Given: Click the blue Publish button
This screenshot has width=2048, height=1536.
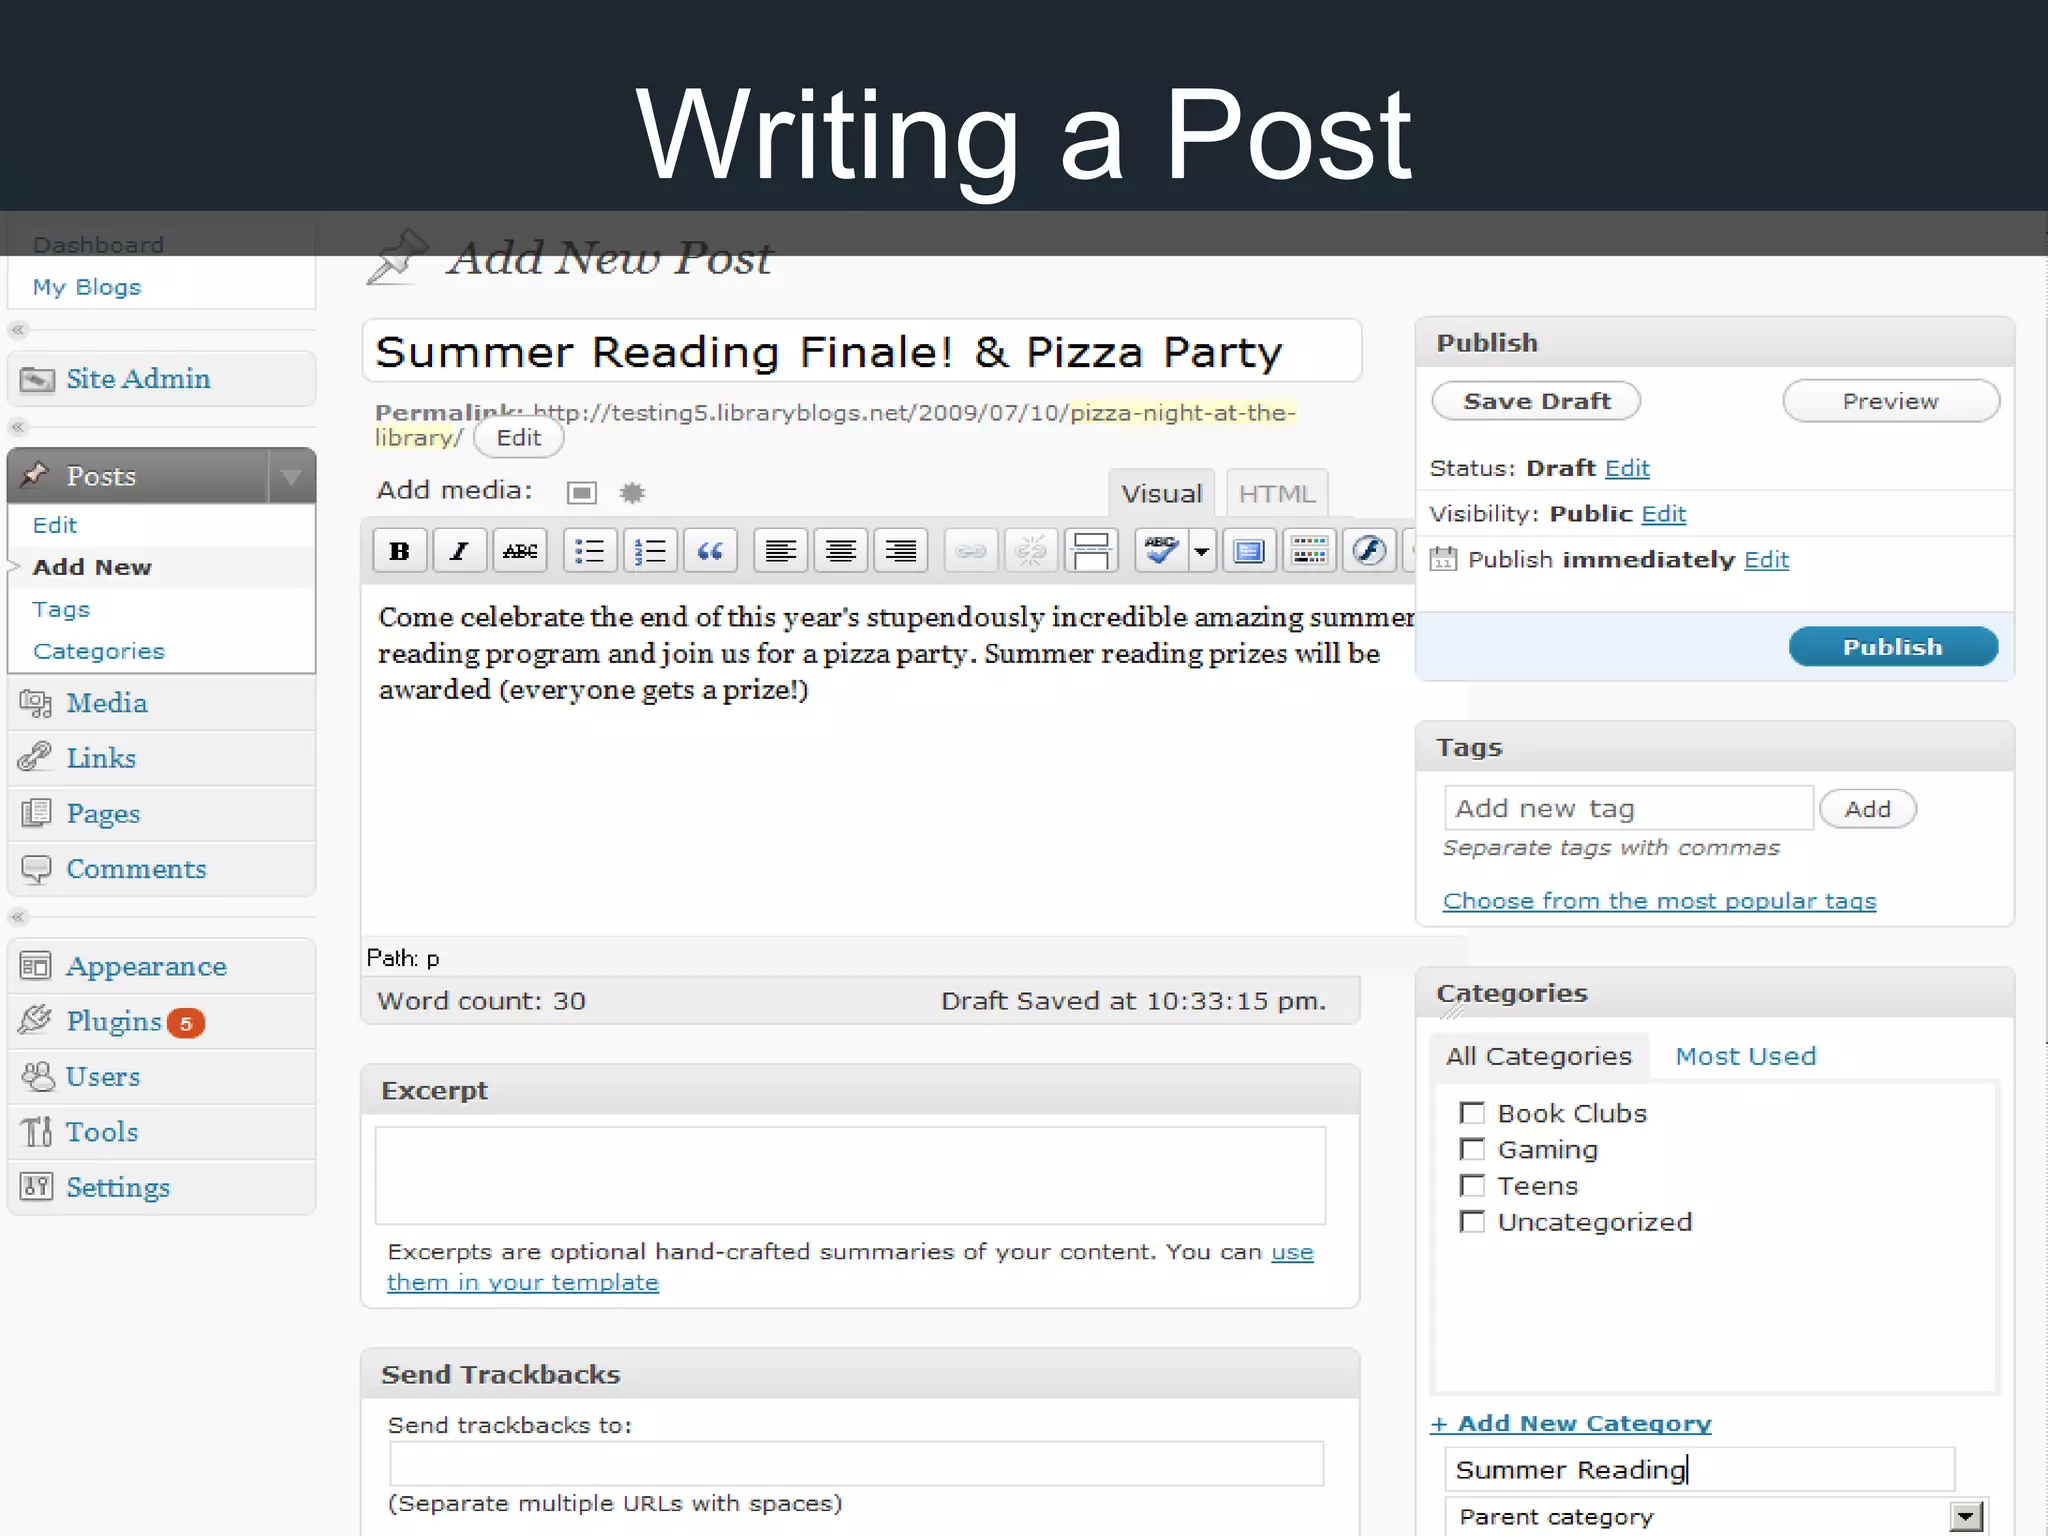Looking at the screenshot, I should [1893, 647].
